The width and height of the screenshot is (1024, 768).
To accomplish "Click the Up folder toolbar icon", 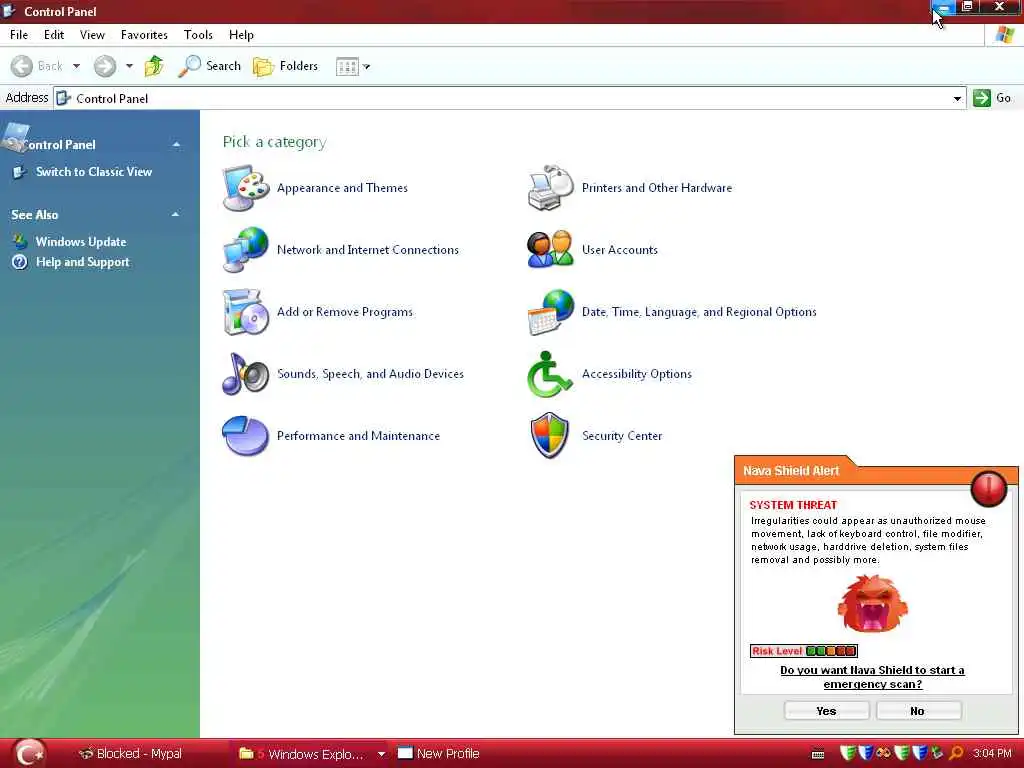I will [154, 66].
